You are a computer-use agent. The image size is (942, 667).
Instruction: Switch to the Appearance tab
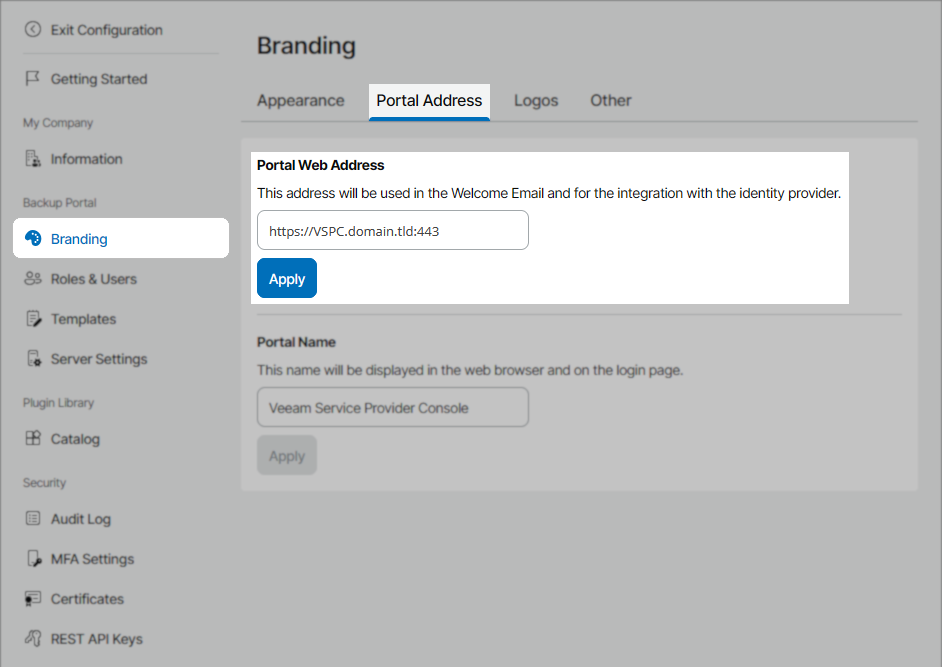tap(300, 100)
